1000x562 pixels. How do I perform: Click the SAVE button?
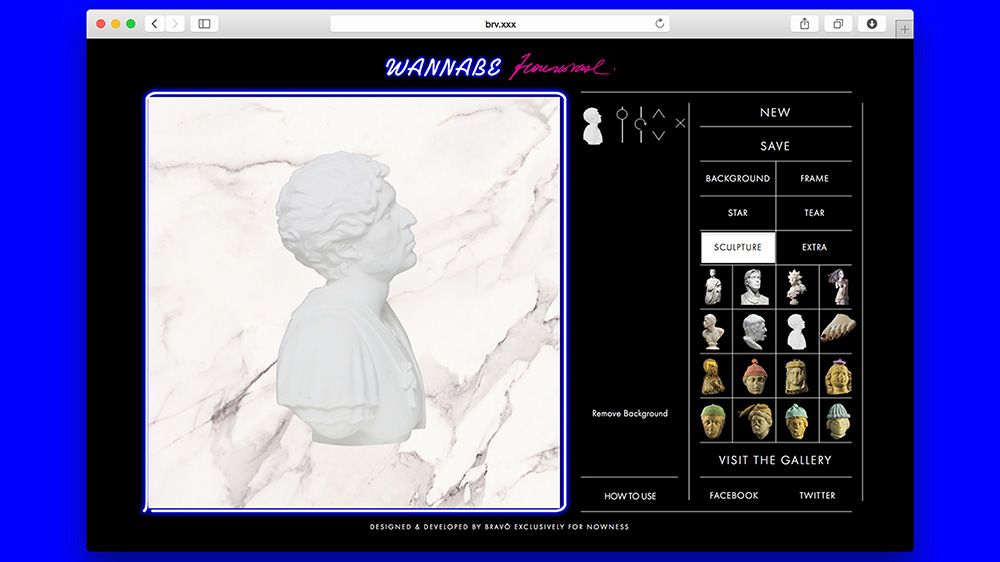[775, 146]
